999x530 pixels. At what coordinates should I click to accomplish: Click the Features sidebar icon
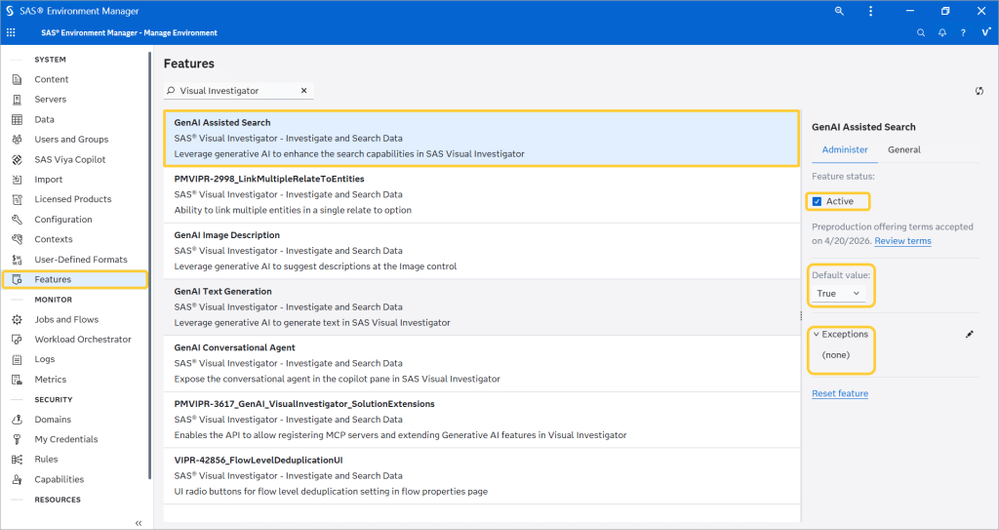[17, 280]
